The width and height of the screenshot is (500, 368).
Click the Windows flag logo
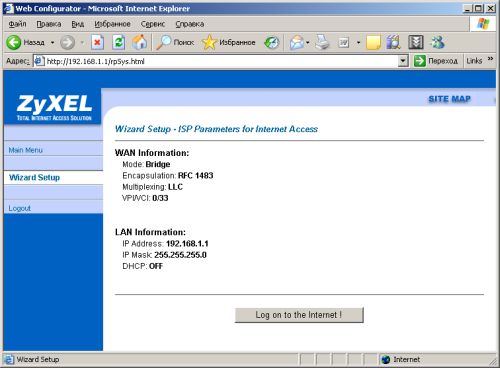[x=483, y=24]
